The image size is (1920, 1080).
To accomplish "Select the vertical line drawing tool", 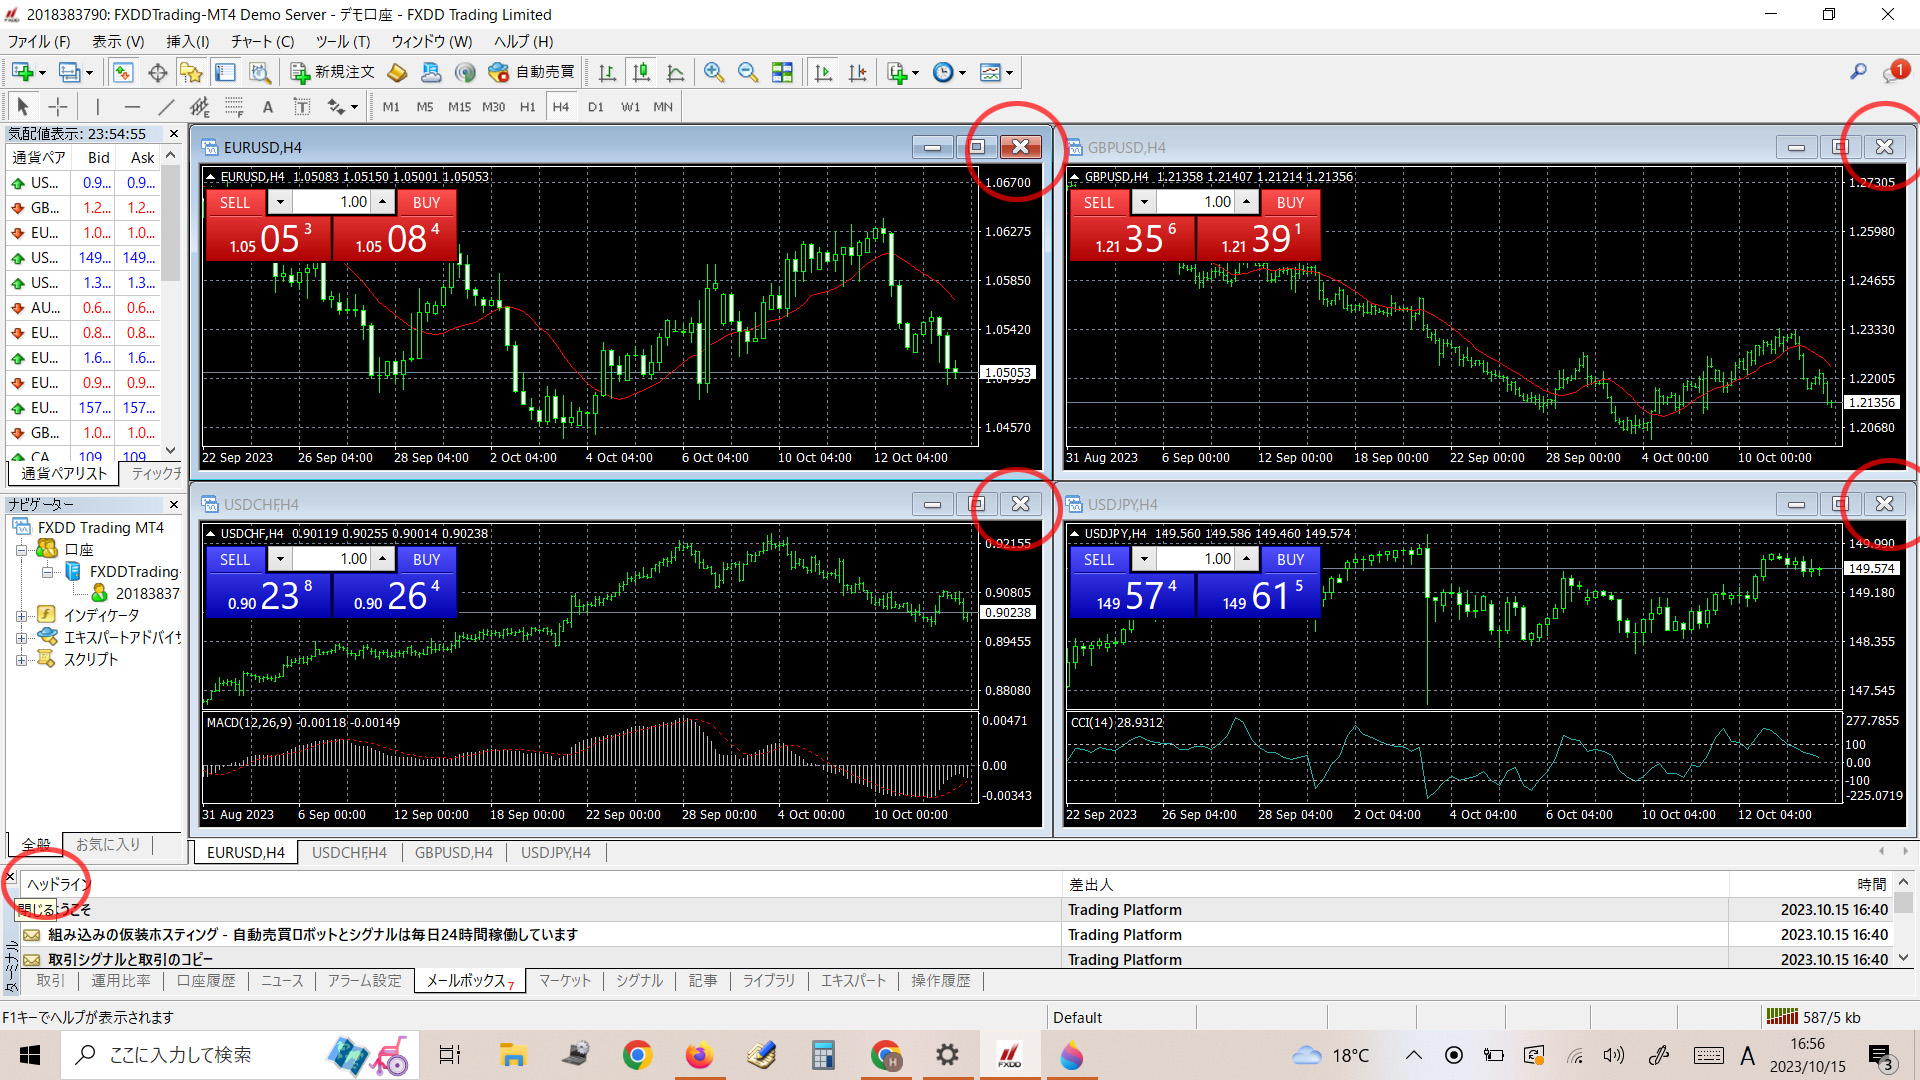I will [97, 106].
